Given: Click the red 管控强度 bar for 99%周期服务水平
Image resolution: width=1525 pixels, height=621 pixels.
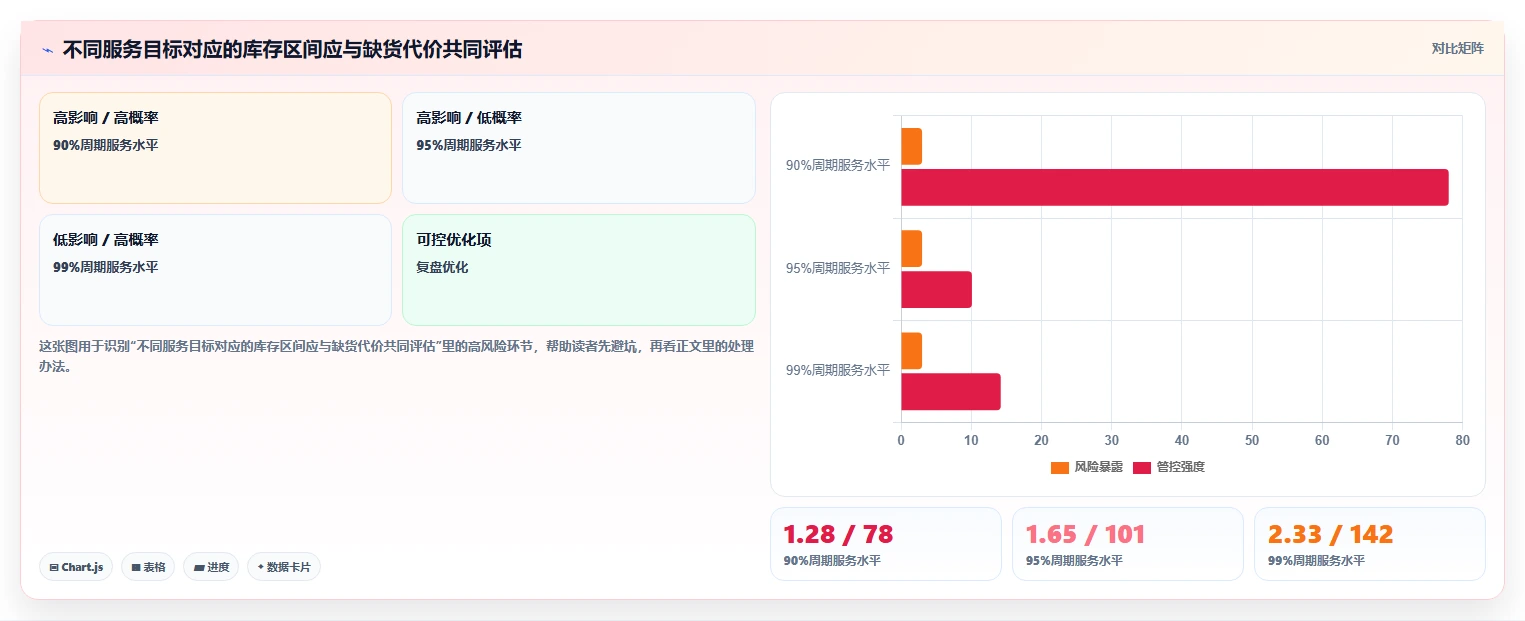Looking at the screenshot, I should [950, 391].
